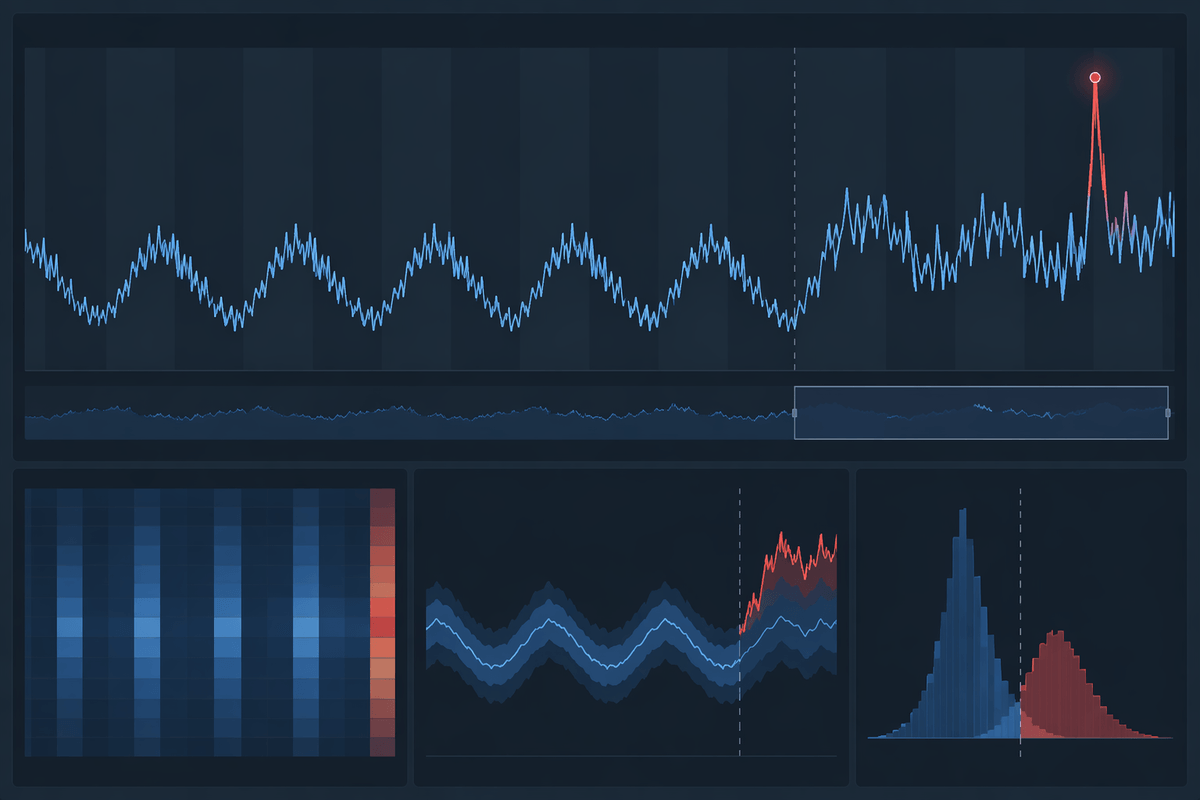Click inside the highlighted overview range window
This screenshot has width=1200, height=800.
pyautogui.click(x=981, y=413)
